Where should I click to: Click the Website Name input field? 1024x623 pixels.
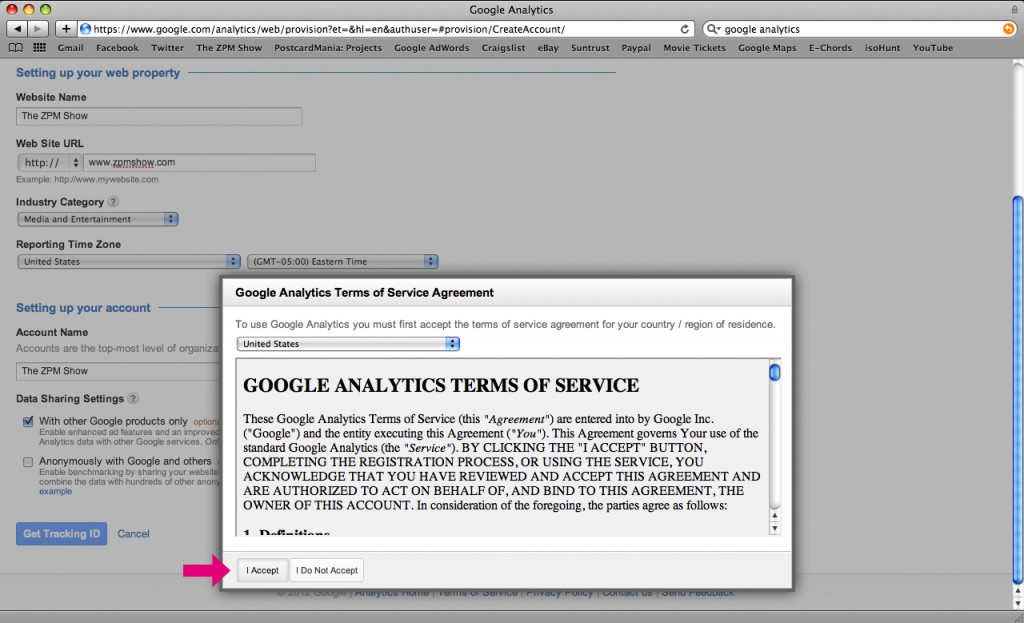(x=159, y=116)
